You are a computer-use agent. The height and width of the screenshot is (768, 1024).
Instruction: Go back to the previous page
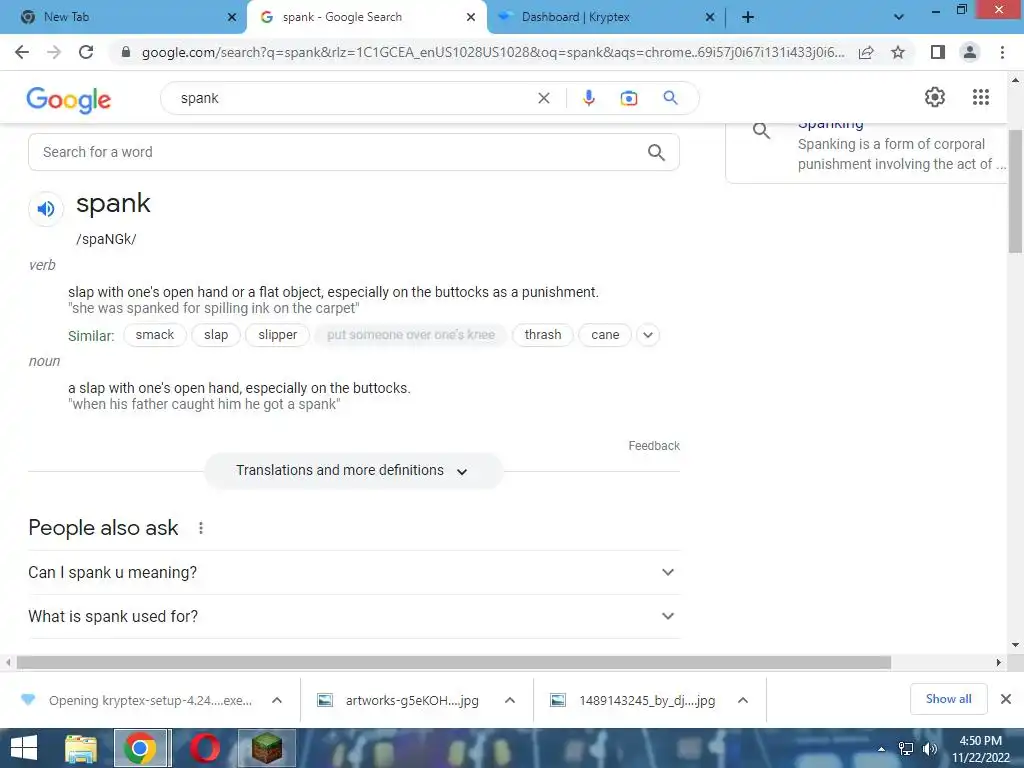[22, 52]
